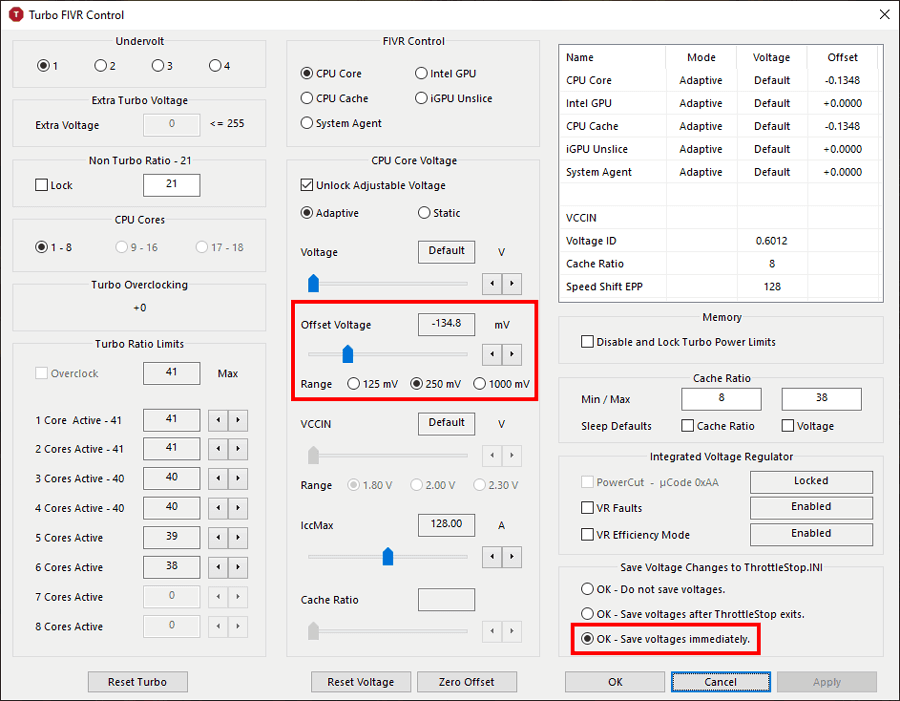Click Speed Shift EPP row in table
This screenshot has height=701, width=900.
(720, 286)
